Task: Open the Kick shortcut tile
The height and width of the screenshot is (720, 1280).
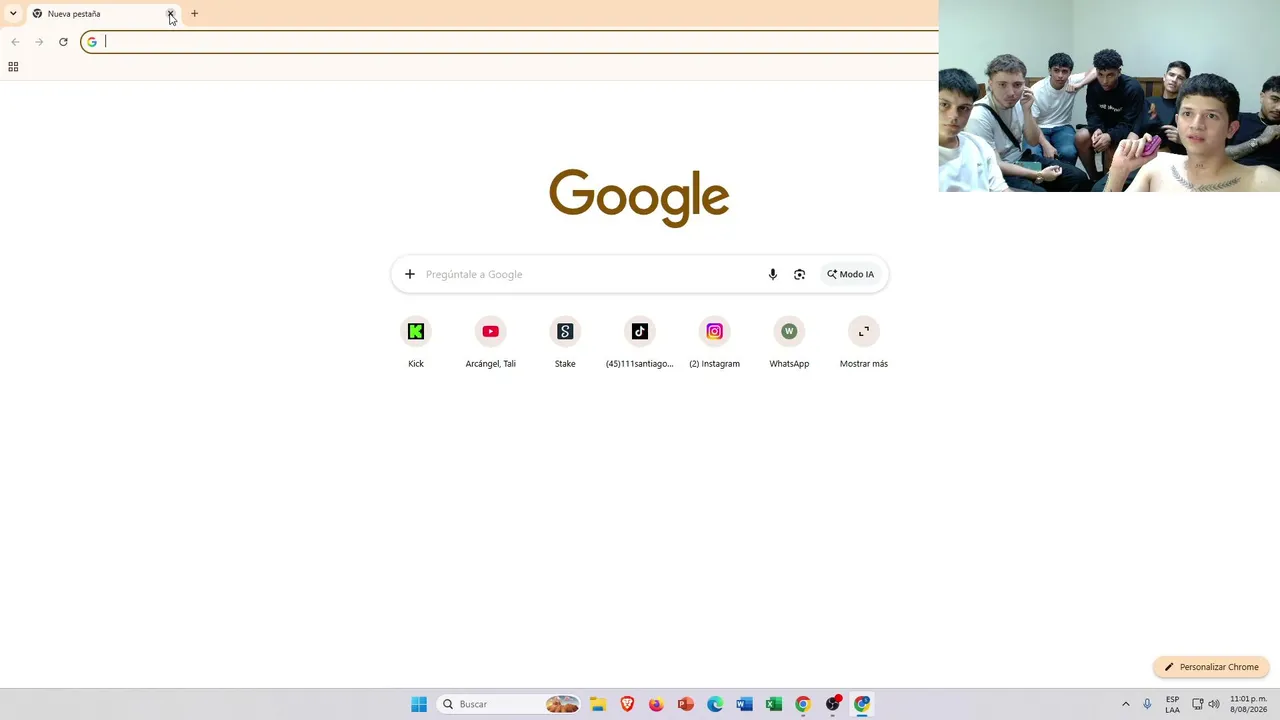Action: tap(416, 342)
